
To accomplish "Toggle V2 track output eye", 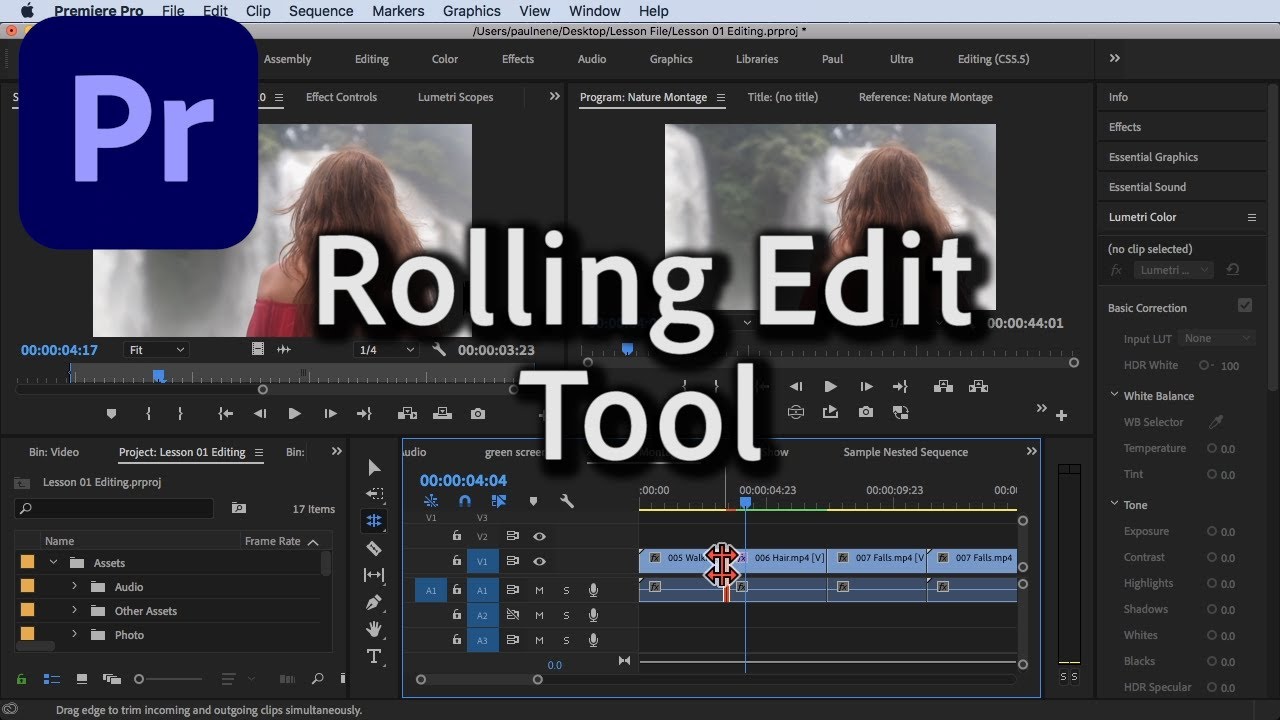I will (x=539, y=536).
